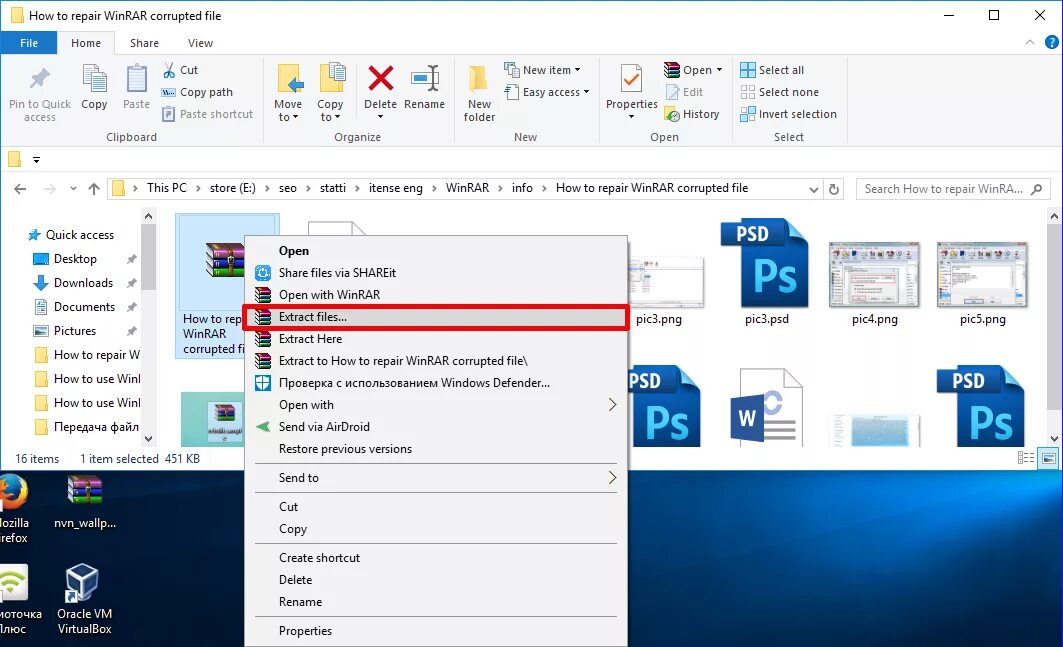Click Select all in ribbon
This screenshot has width=1063, height=647.
772,70
